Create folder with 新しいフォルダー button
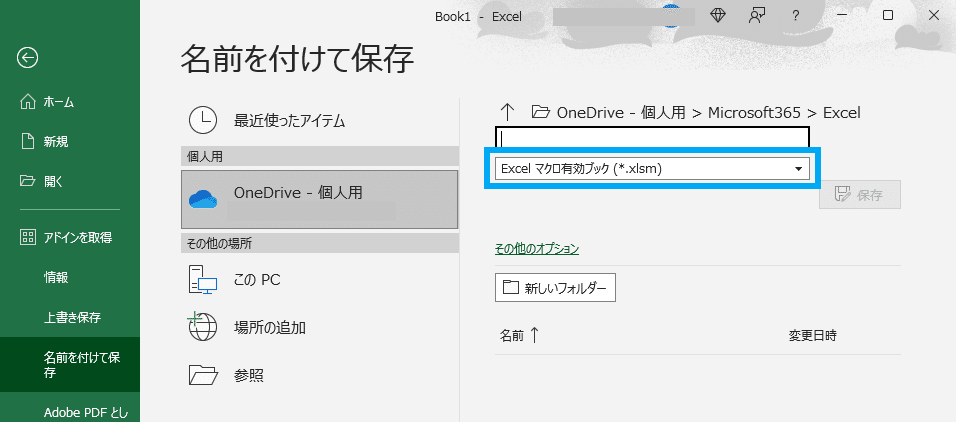Screen dimensions: 956x422 pyautogui.click(x=555, y=288)
